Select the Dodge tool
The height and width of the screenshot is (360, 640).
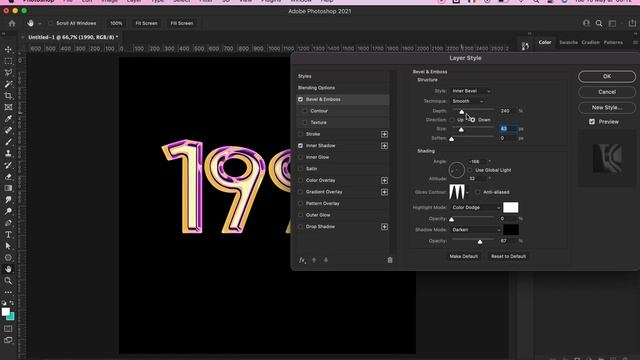click(x=8, y=211)
